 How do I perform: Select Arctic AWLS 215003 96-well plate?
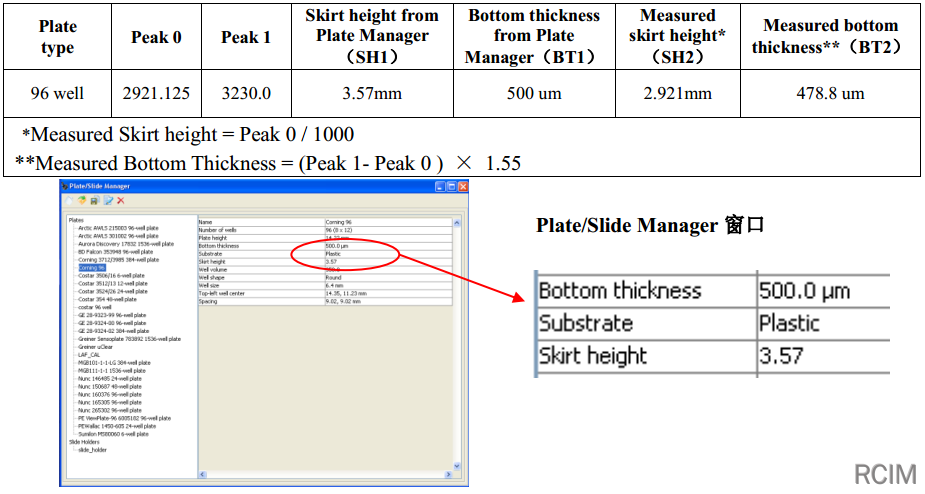click(x=116, y=228)
